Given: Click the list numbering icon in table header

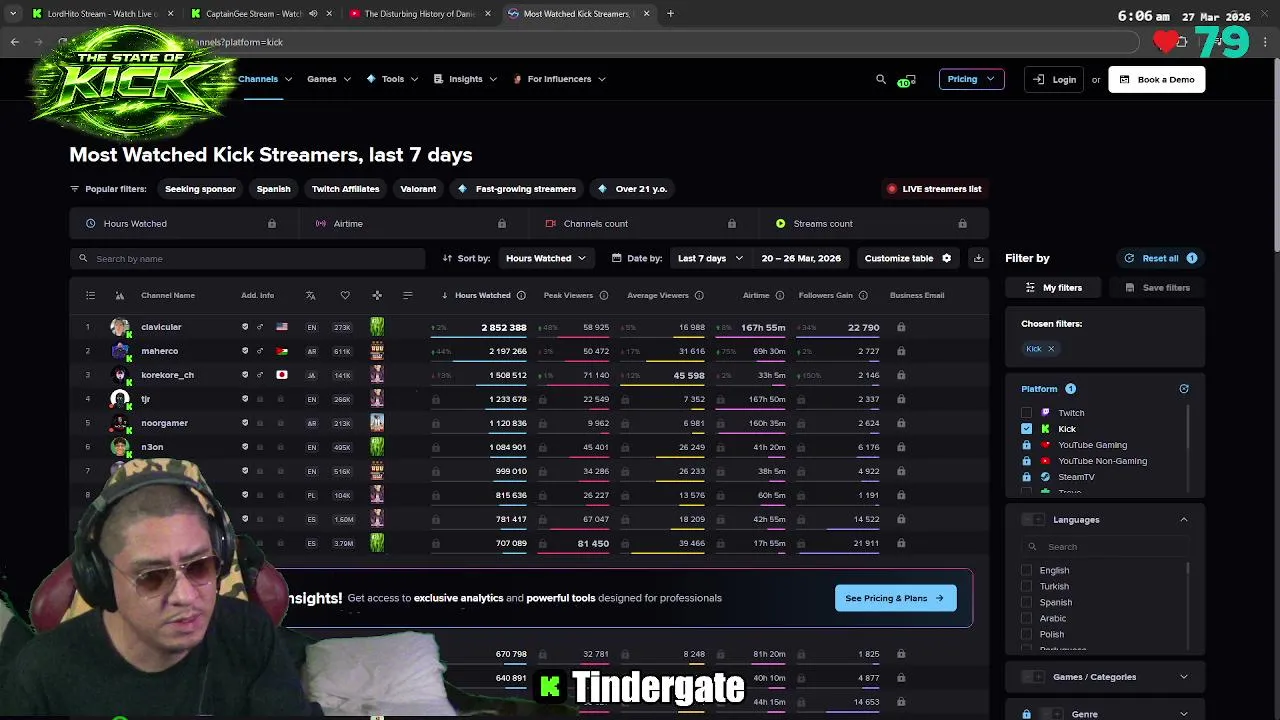Looking at the screenshot, I should 90,295.
